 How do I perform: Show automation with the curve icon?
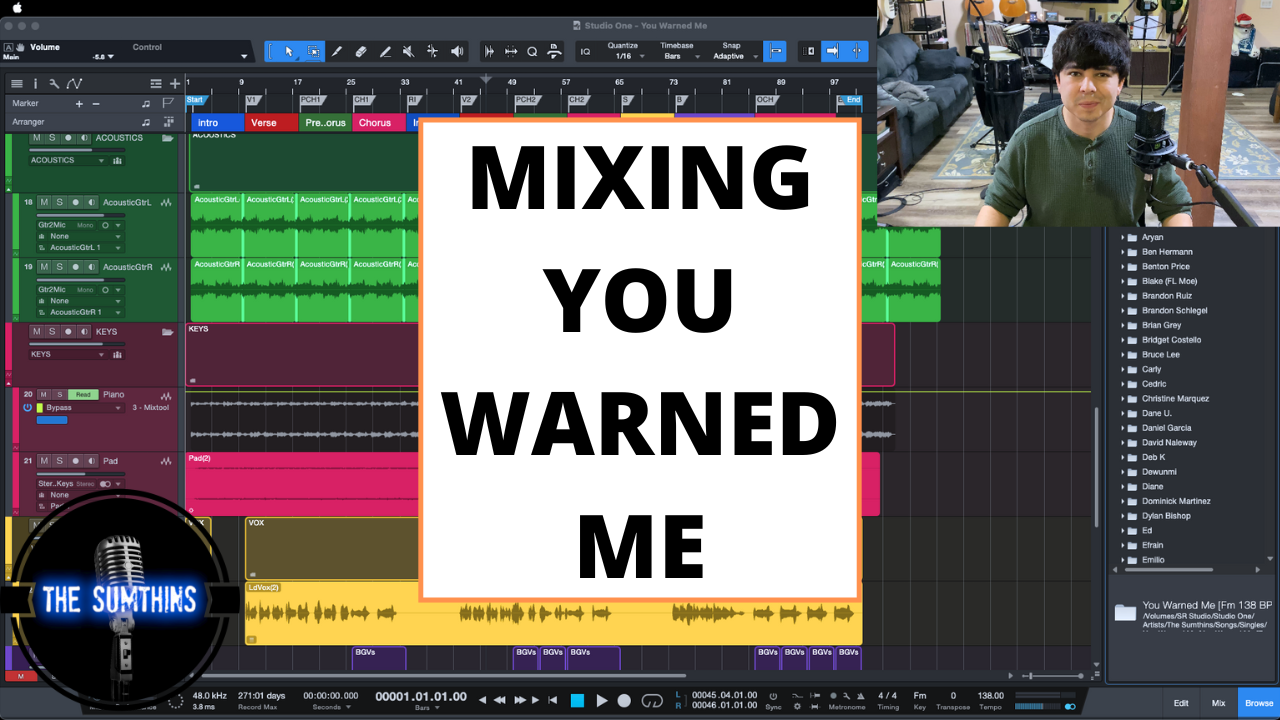pos(72,84)
